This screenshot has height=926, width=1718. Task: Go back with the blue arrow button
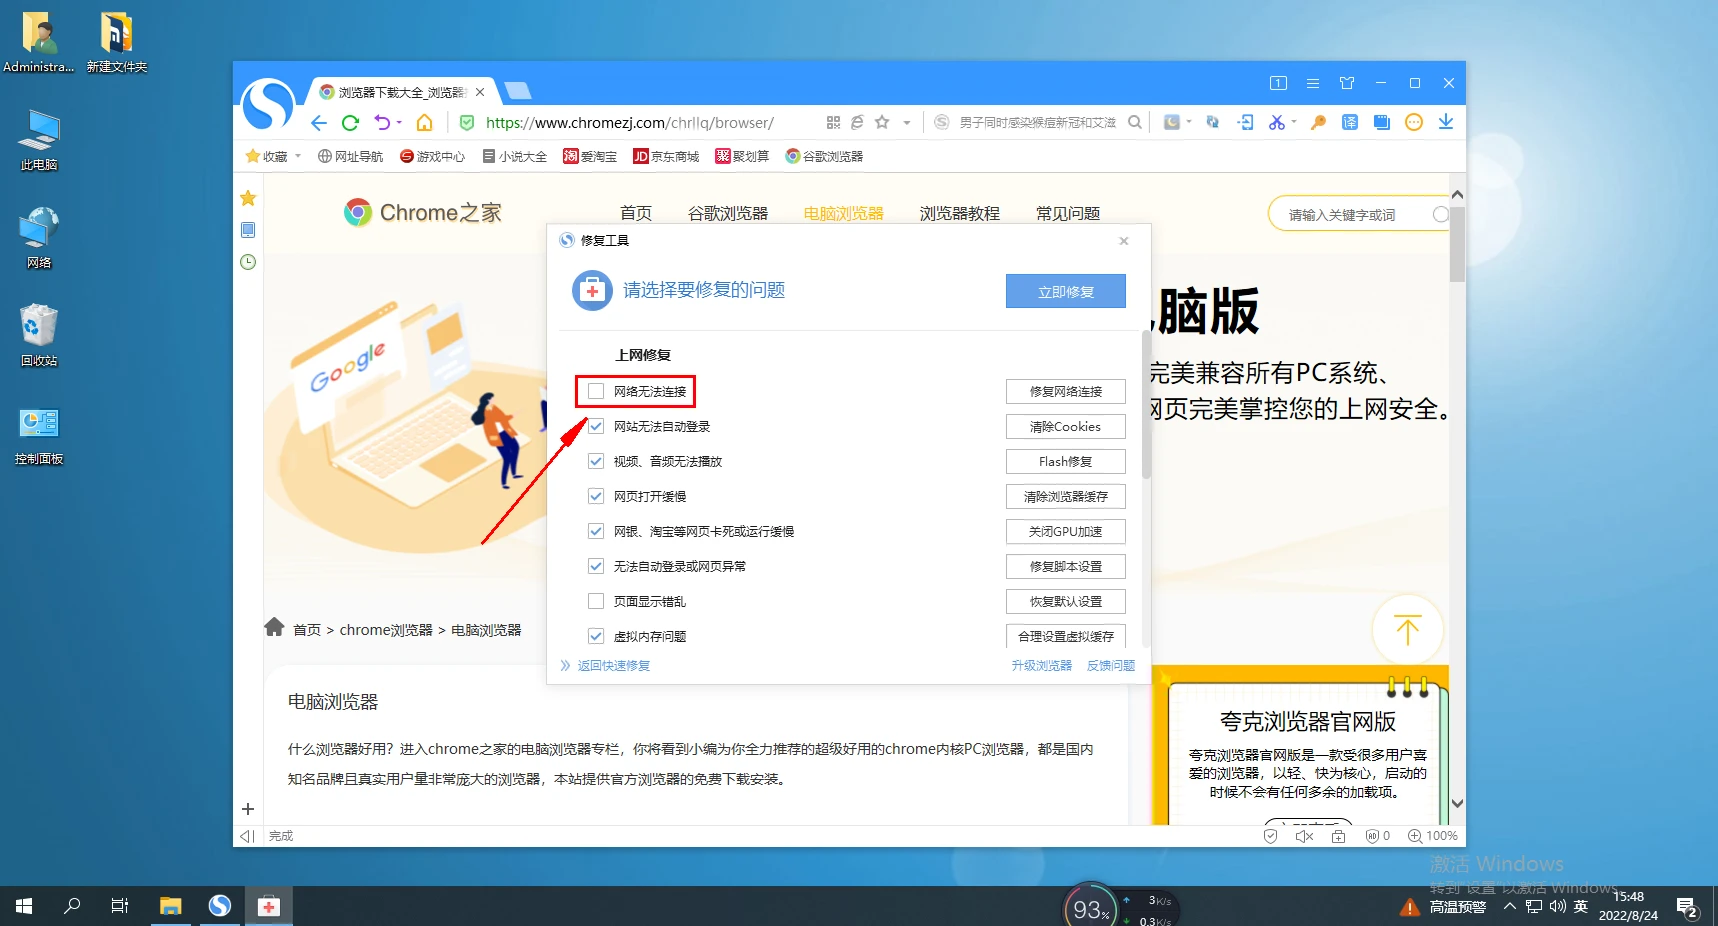(x=319, y=123)
